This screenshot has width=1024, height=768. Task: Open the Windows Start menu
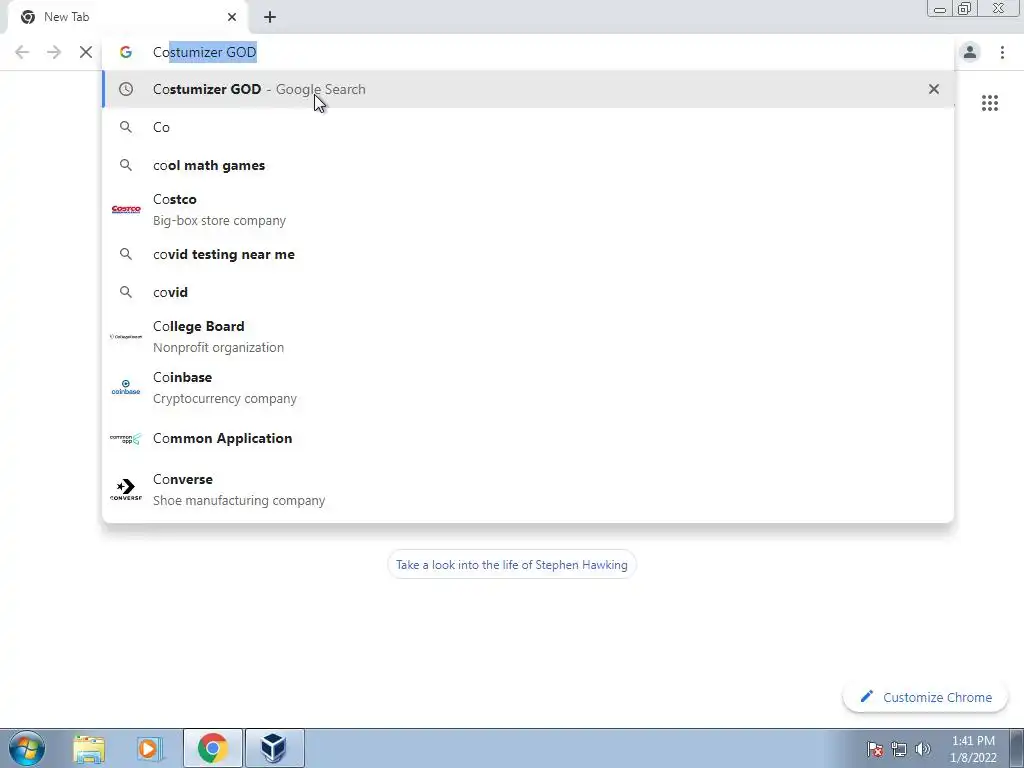[x=27, y=748]
